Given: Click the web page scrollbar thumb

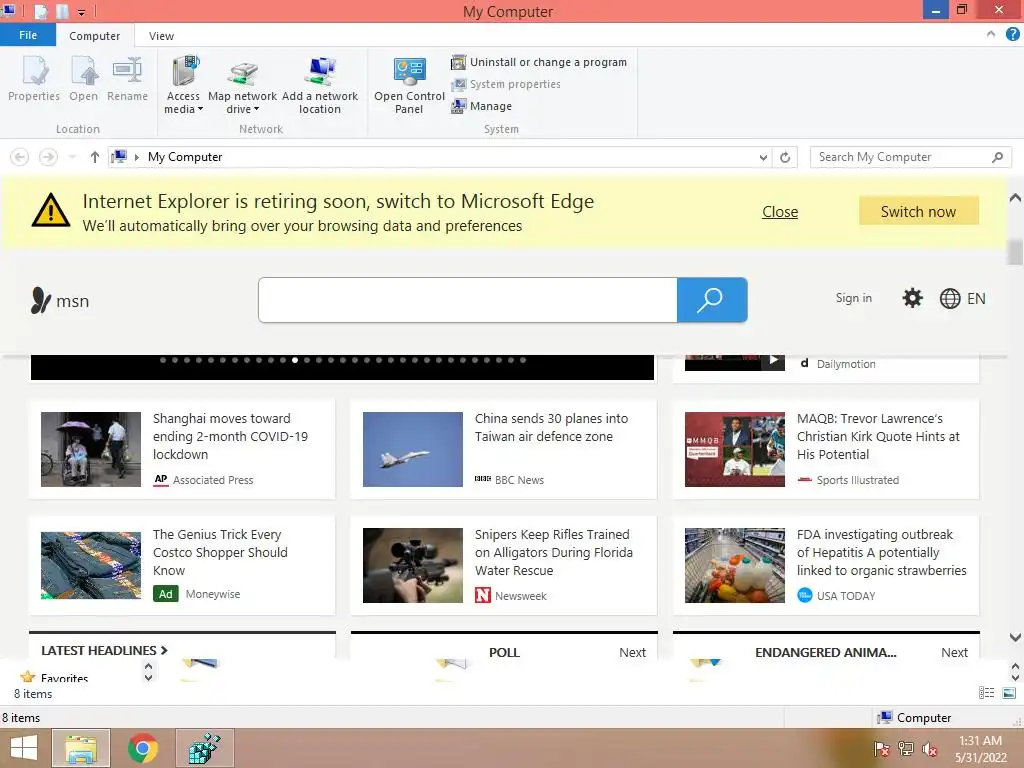Looking at the screenshot, I should (x=1015, y=253).
